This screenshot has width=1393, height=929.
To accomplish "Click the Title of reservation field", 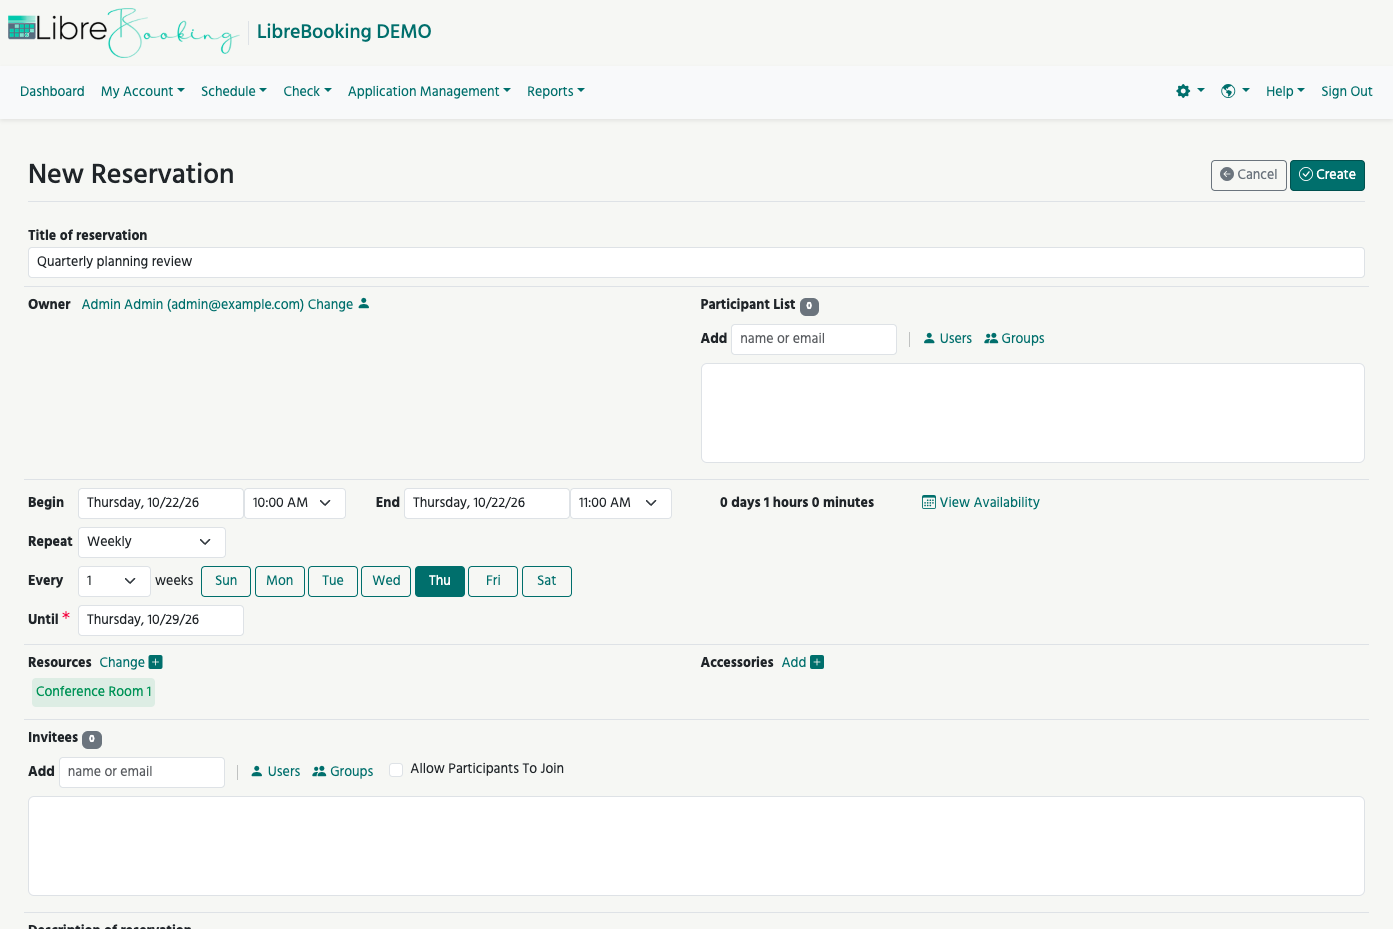I will pos(696,262).
